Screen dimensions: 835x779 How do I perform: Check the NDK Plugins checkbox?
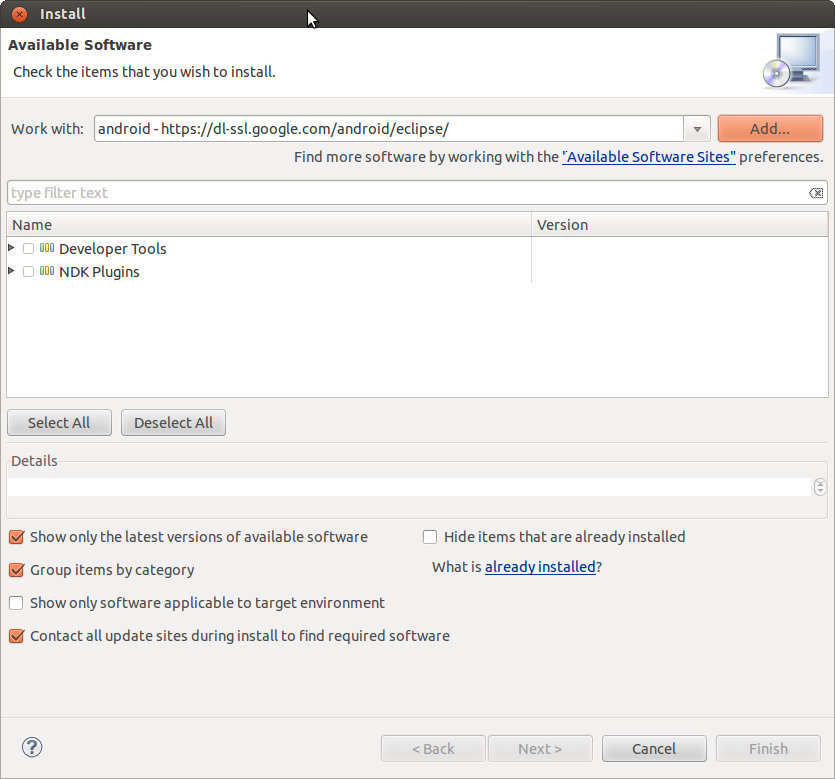(x=28, y=271)
